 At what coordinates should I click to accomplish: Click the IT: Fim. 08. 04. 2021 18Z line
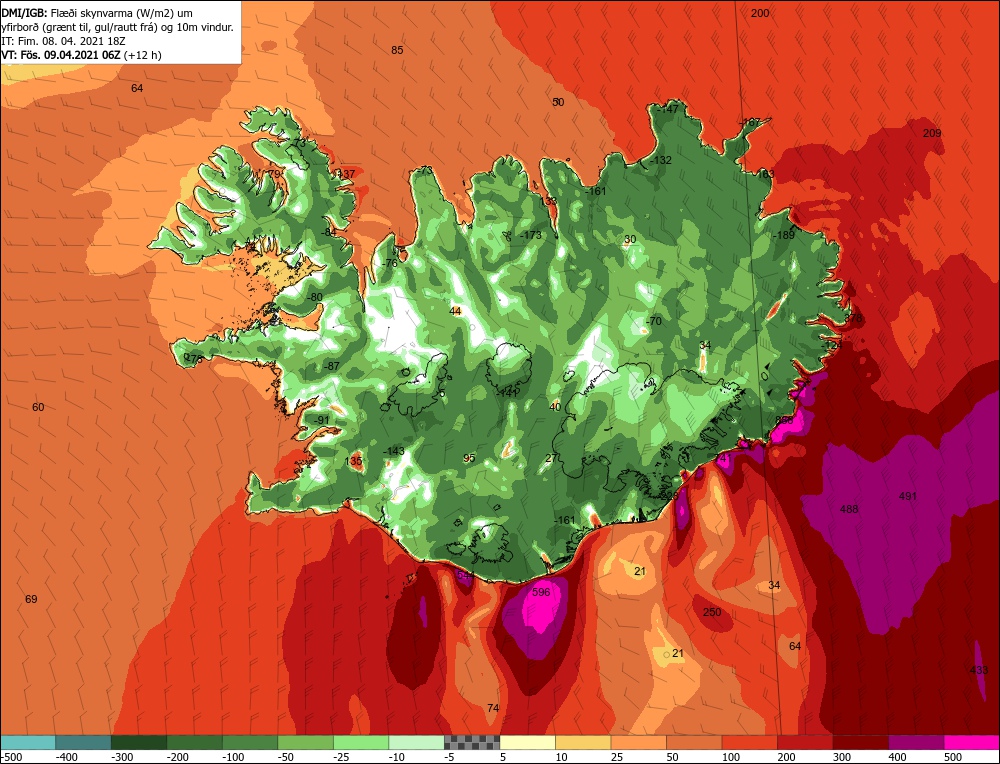click(x=64, y=41)
